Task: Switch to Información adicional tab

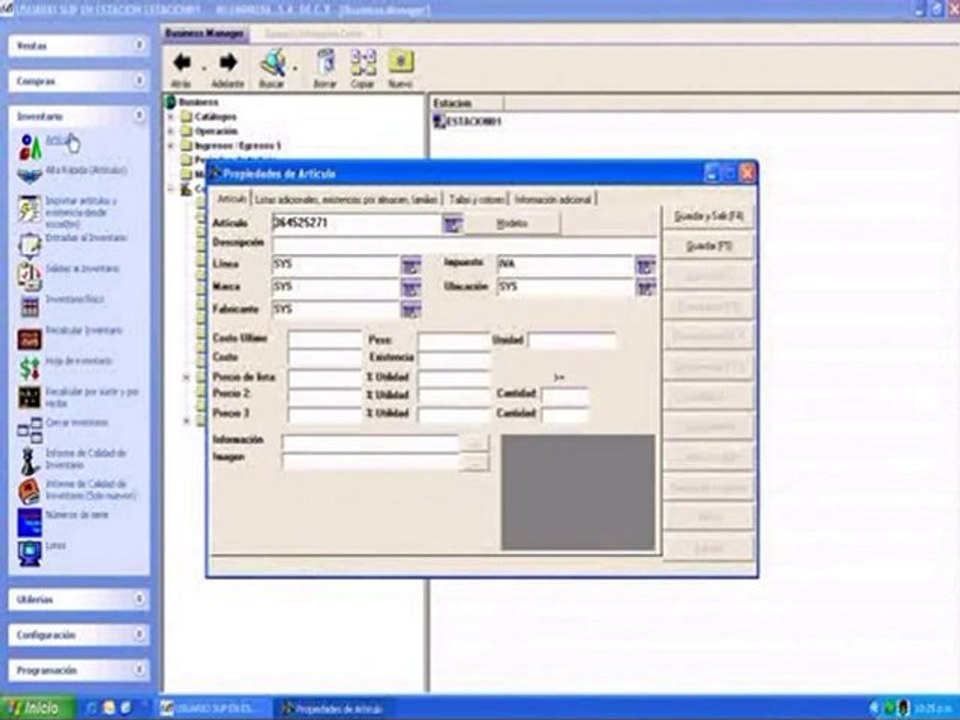Action: coord(553,200)
